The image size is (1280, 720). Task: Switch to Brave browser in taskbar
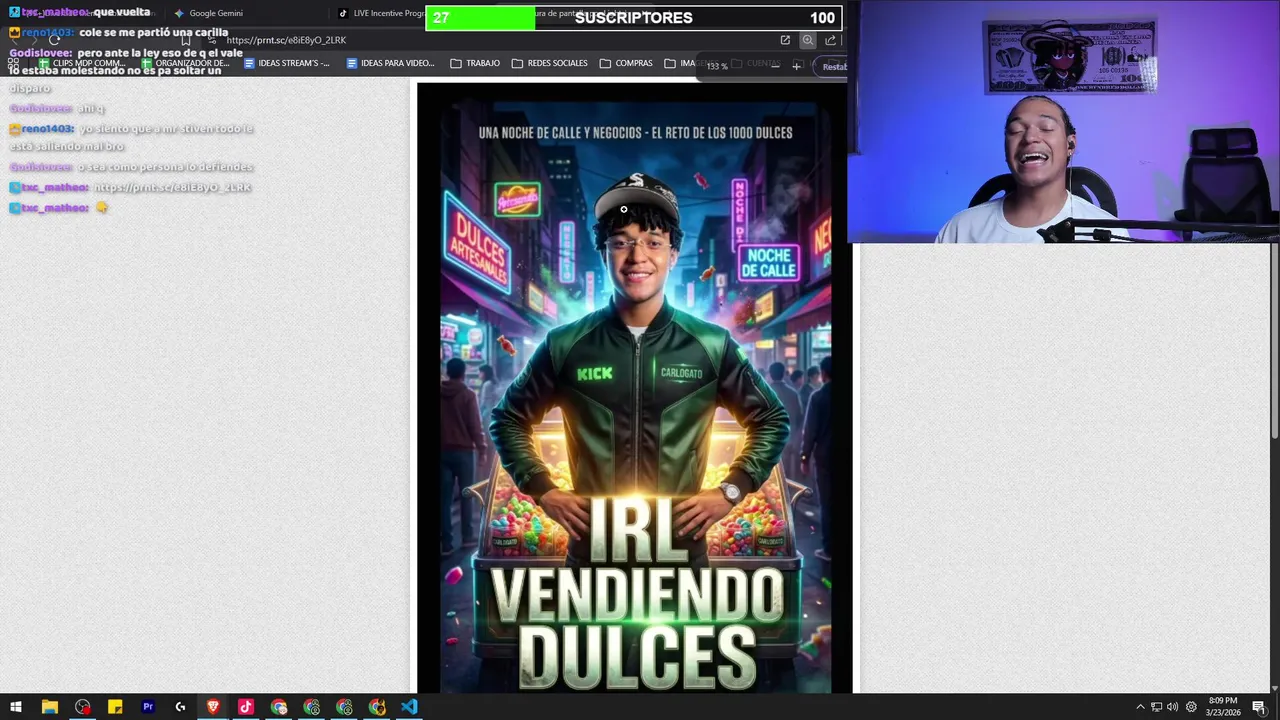pos(213,707)
